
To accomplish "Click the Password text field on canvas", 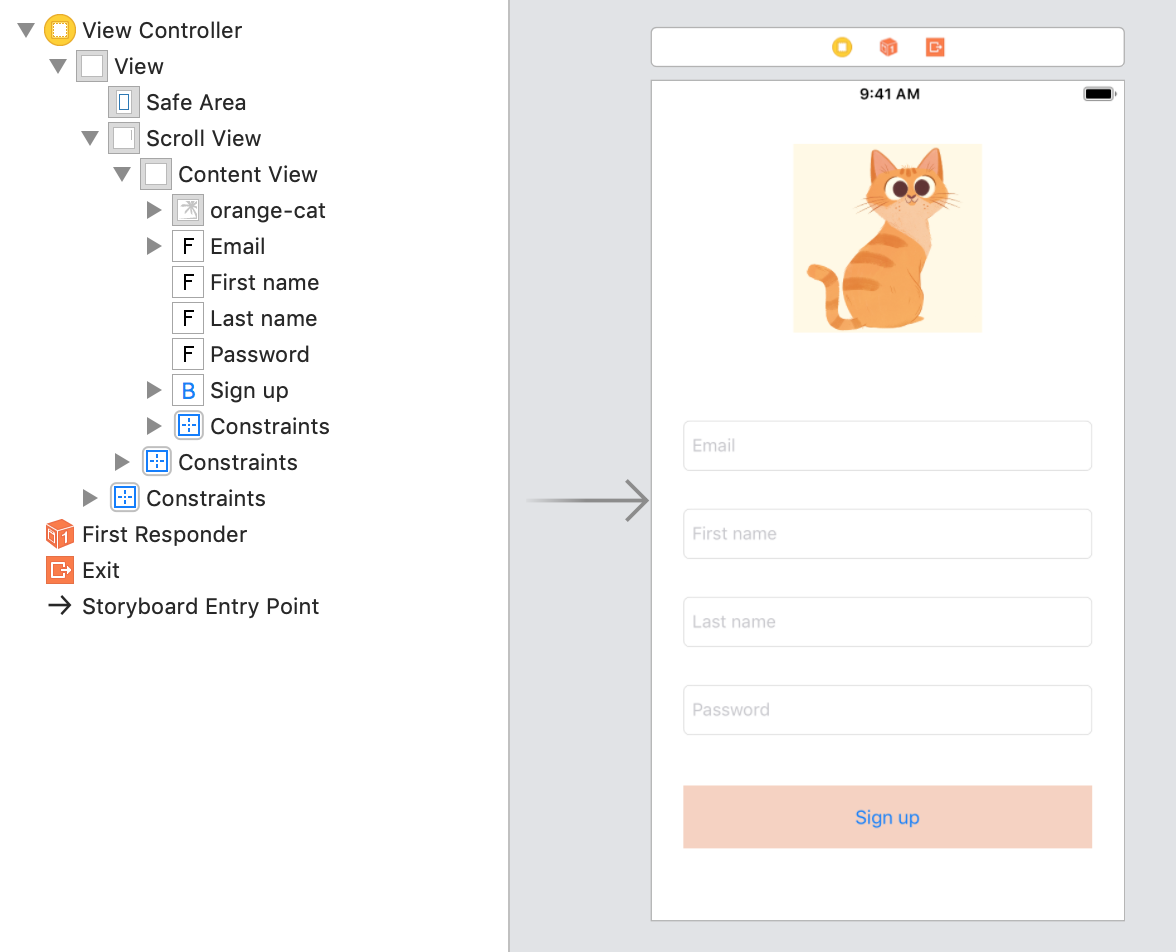I will [887, 710].
